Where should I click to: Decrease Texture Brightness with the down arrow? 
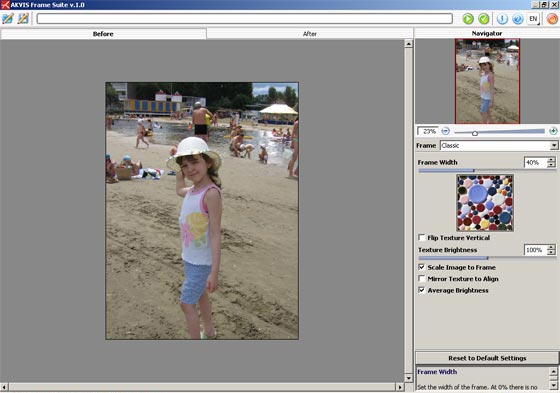[551, 253]
